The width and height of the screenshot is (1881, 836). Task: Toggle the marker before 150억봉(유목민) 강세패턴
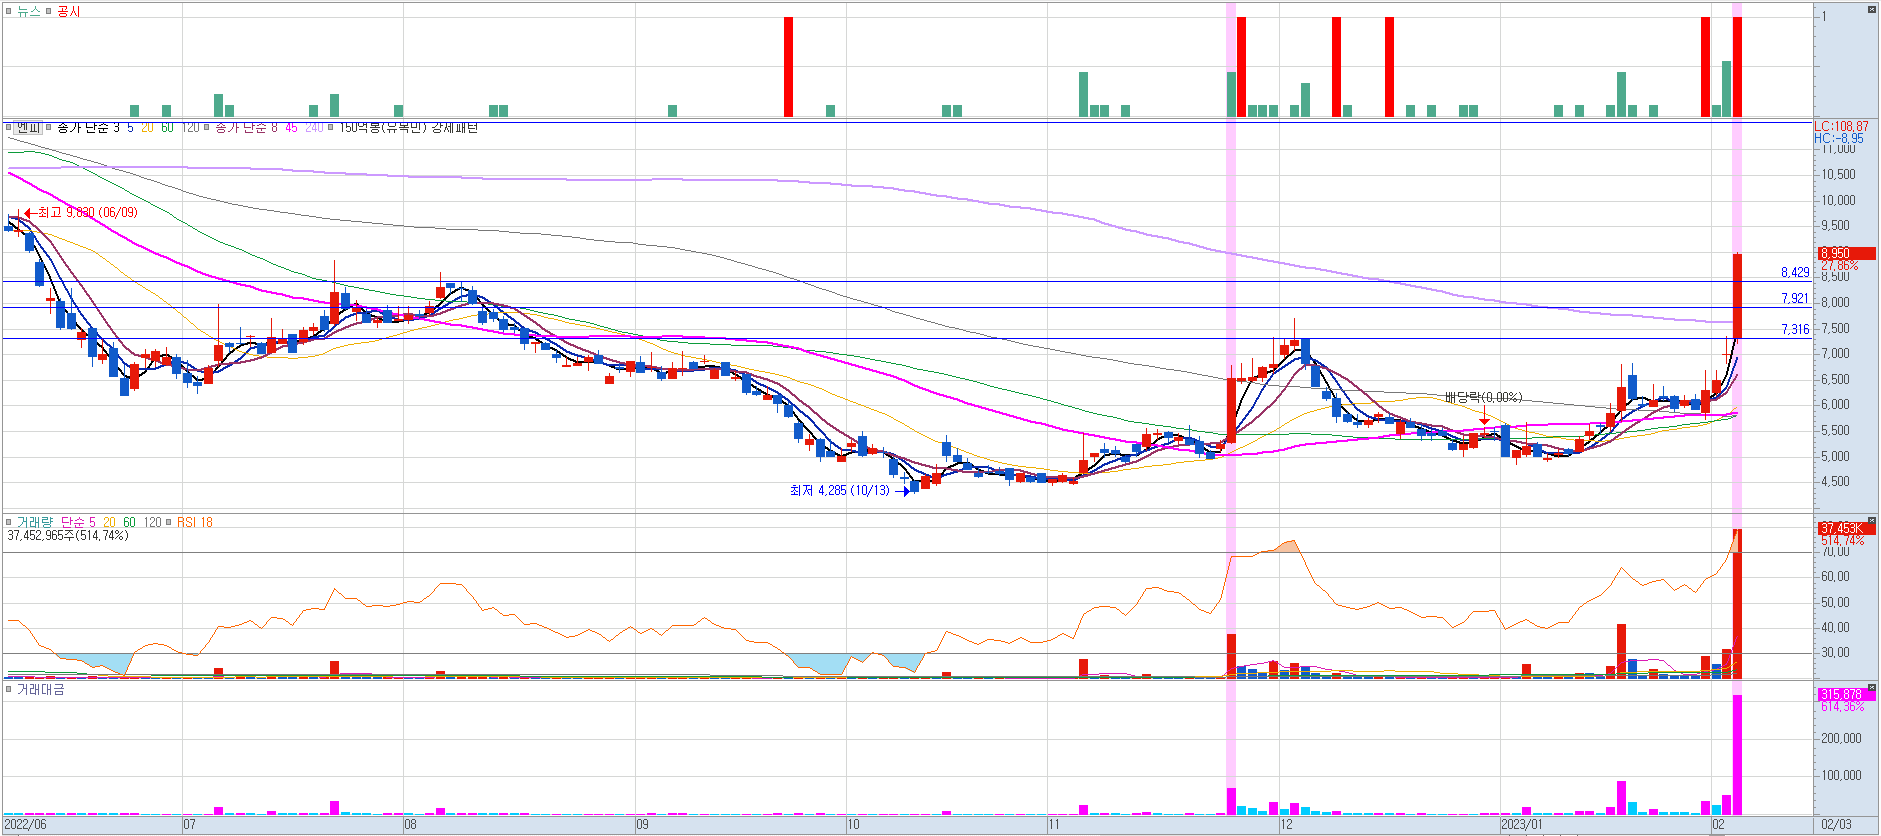(x=332, y=127)
